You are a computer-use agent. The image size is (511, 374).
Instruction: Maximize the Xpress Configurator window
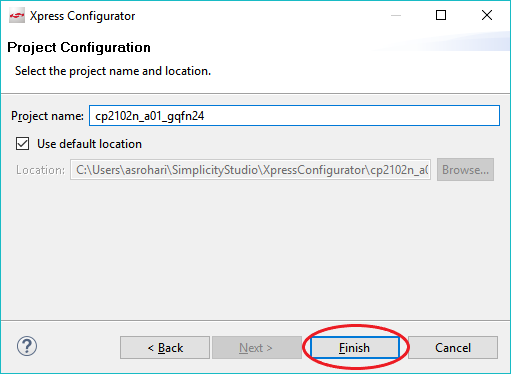pos(441,15)
